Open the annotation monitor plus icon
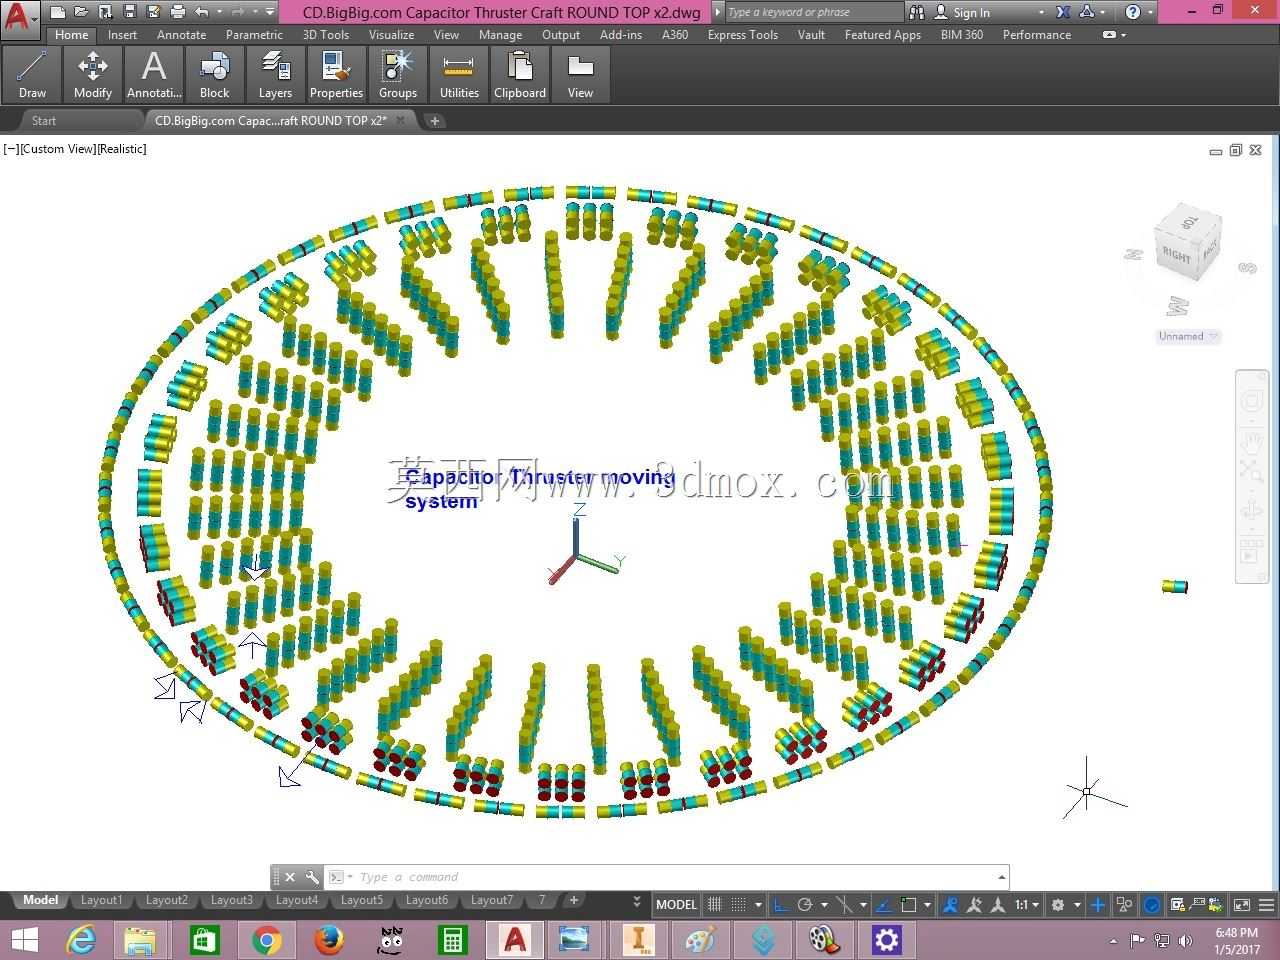Viewport: 1280px width, 960px height. (1098, 905)
